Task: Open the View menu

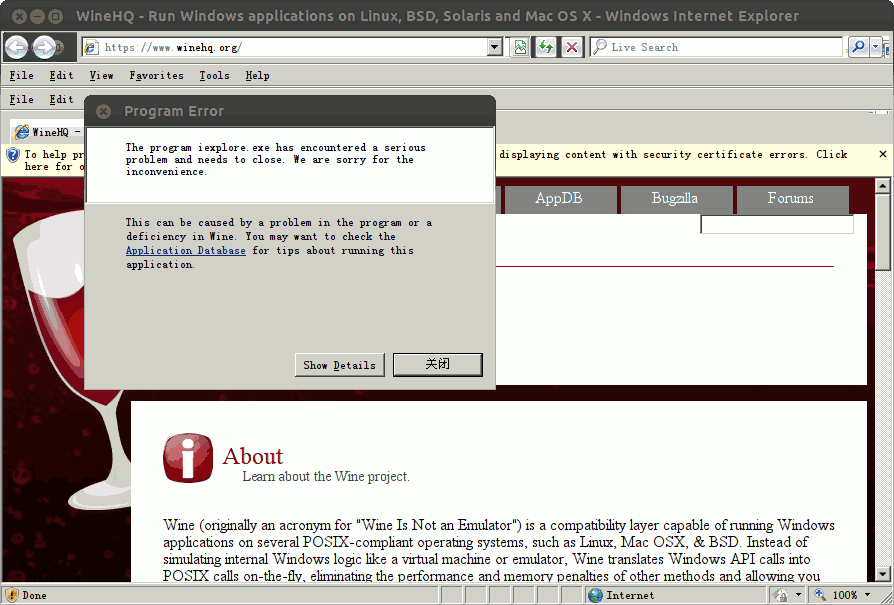Action: tap(101, 75)
